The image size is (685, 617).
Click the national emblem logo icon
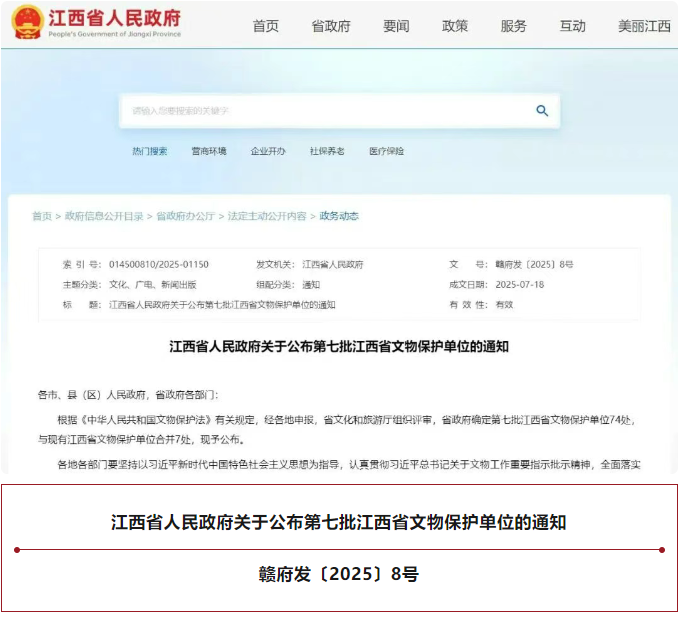point(26,23)
